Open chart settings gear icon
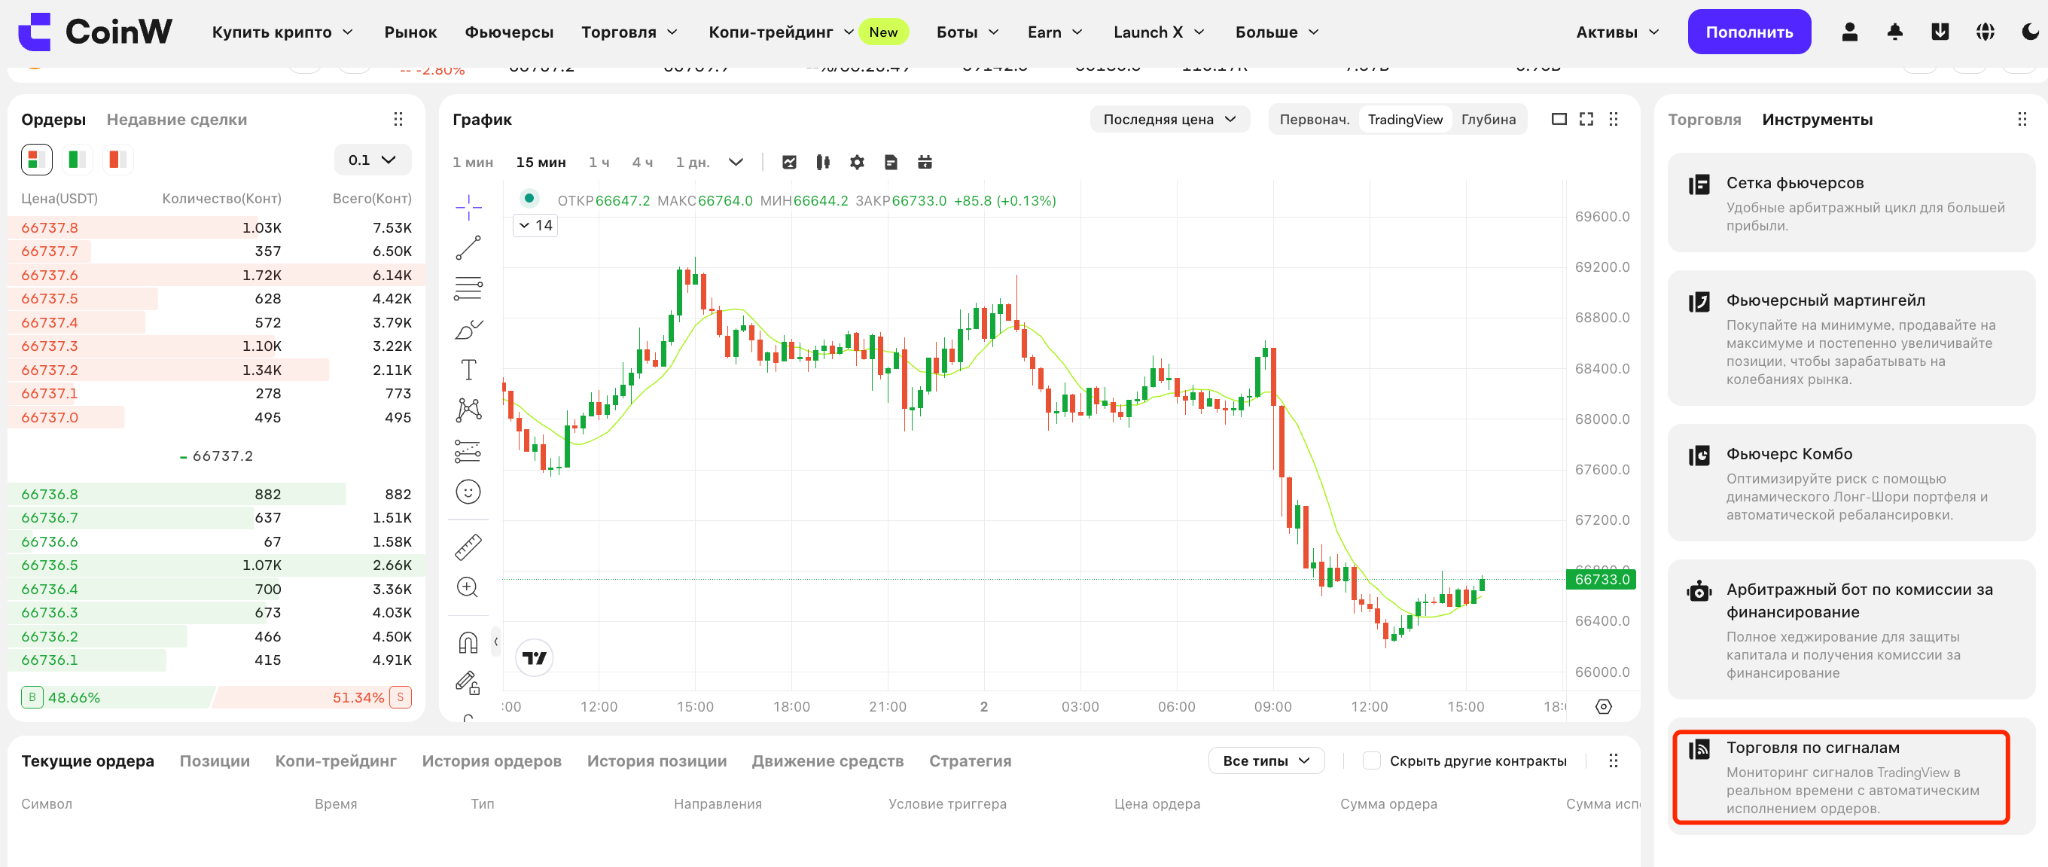2048x867 pixels. (857, 162)
